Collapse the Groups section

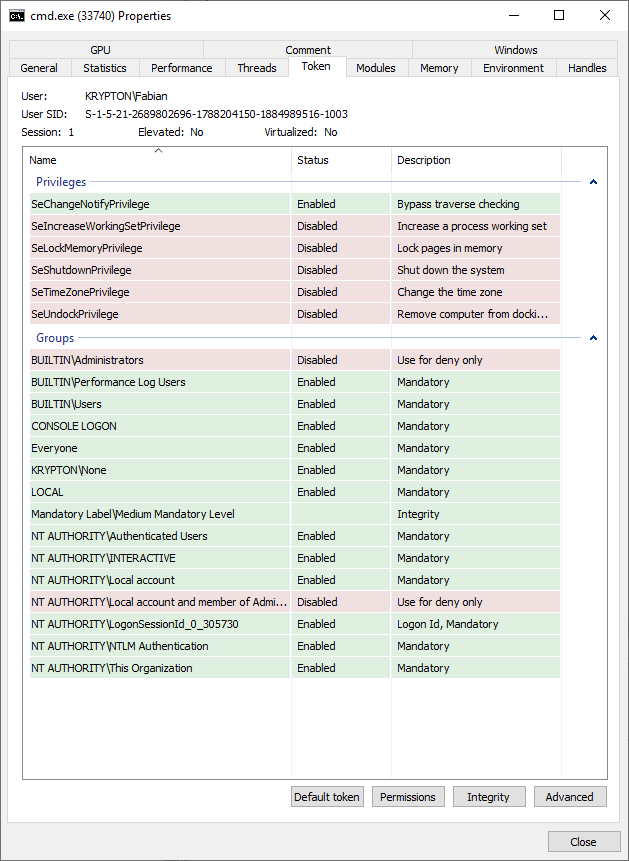coord(593,338)
